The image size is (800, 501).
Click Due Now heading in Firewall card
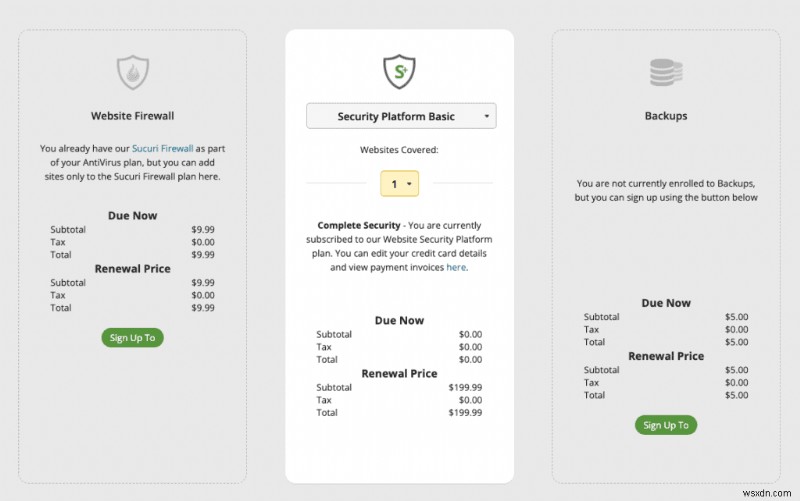(x=132, y=215)
